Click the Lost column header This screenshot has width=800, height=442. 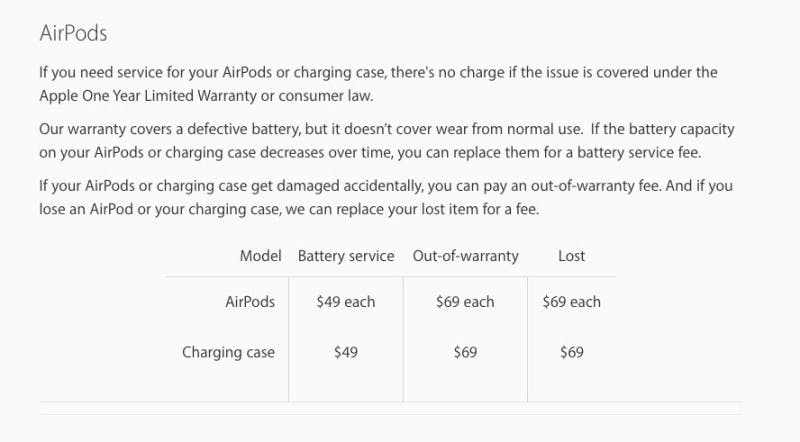(571, 256)
